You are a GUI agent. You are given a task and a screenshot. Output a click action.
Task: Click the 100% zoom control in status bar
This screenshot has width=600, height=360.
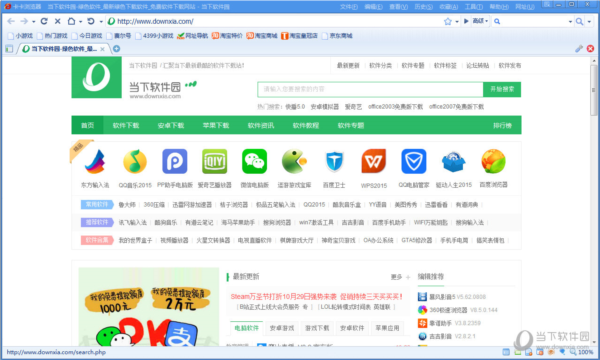pos(585,352)
